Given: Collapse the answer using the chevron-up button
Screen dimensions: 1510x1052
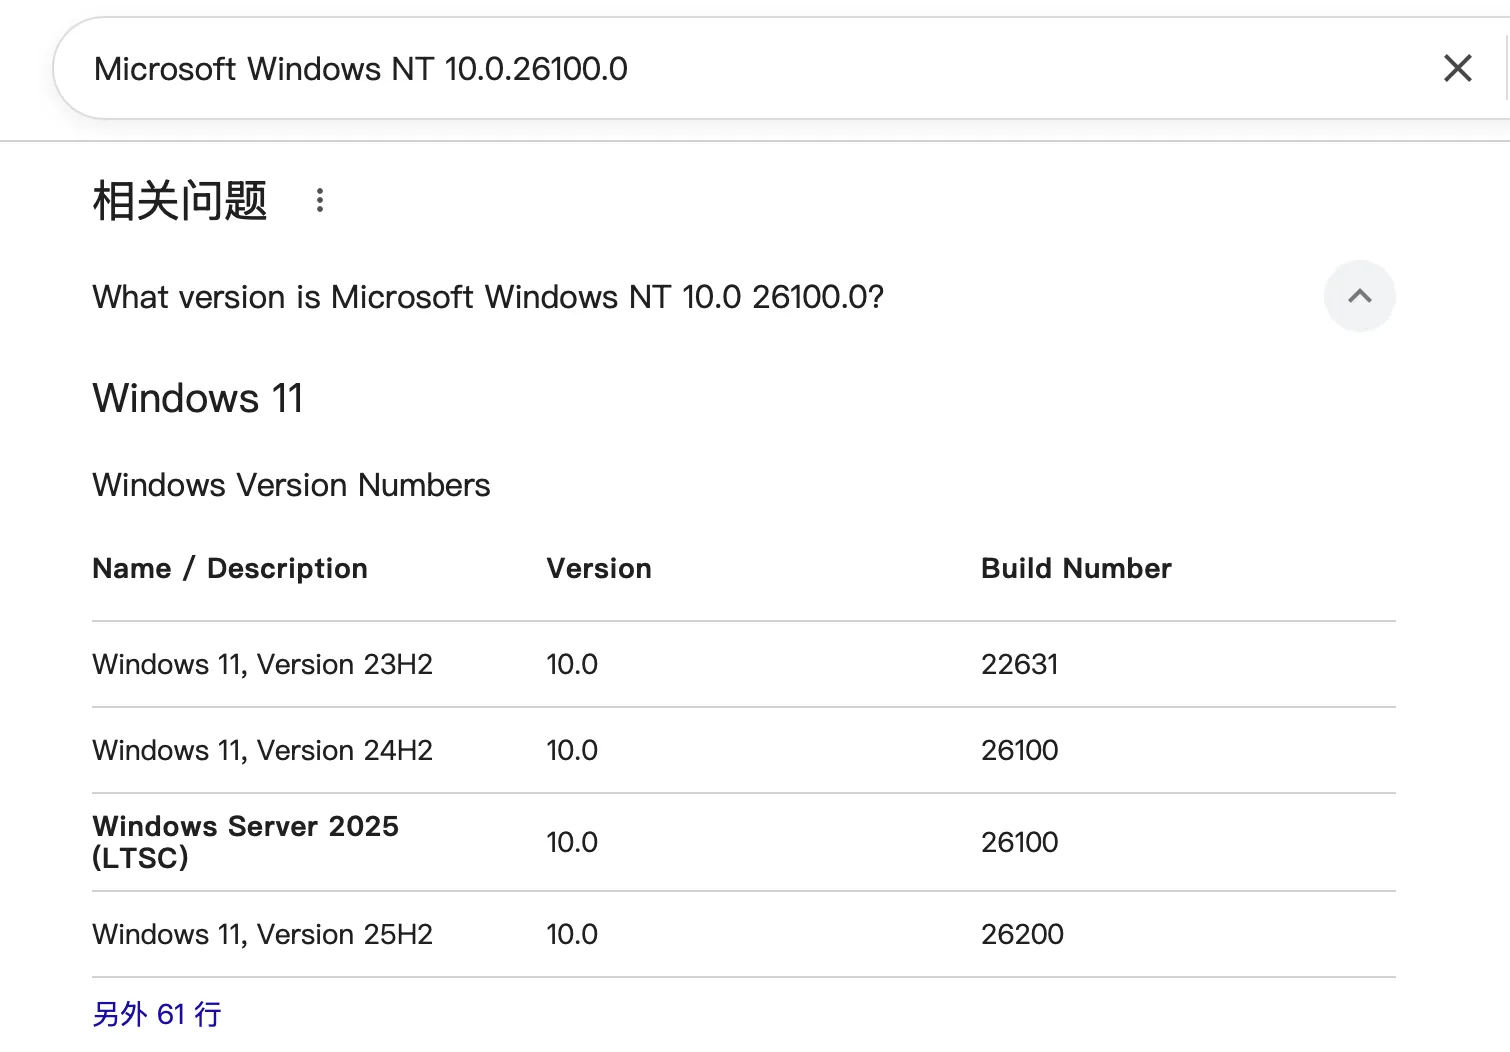Looking at the screenshot, I should [x=1359, y=296].
